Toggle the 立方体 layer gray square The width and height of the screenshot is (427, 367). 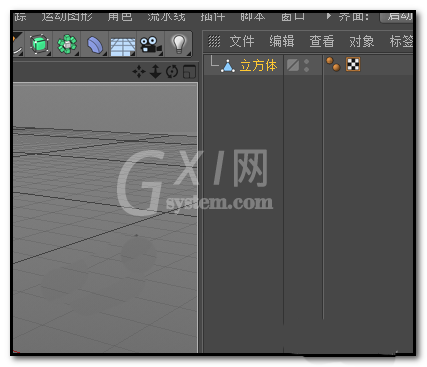click(293, 65)
